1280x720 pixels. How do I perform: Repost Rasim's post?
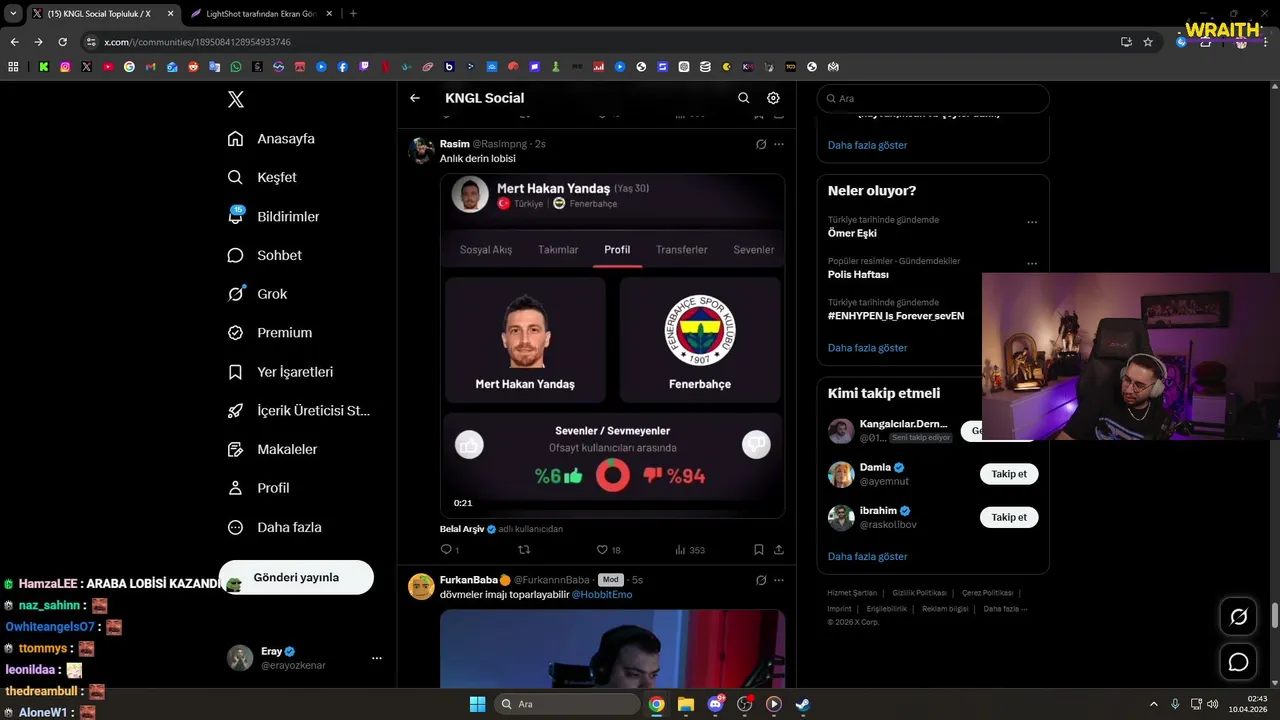tap(523, 550)
